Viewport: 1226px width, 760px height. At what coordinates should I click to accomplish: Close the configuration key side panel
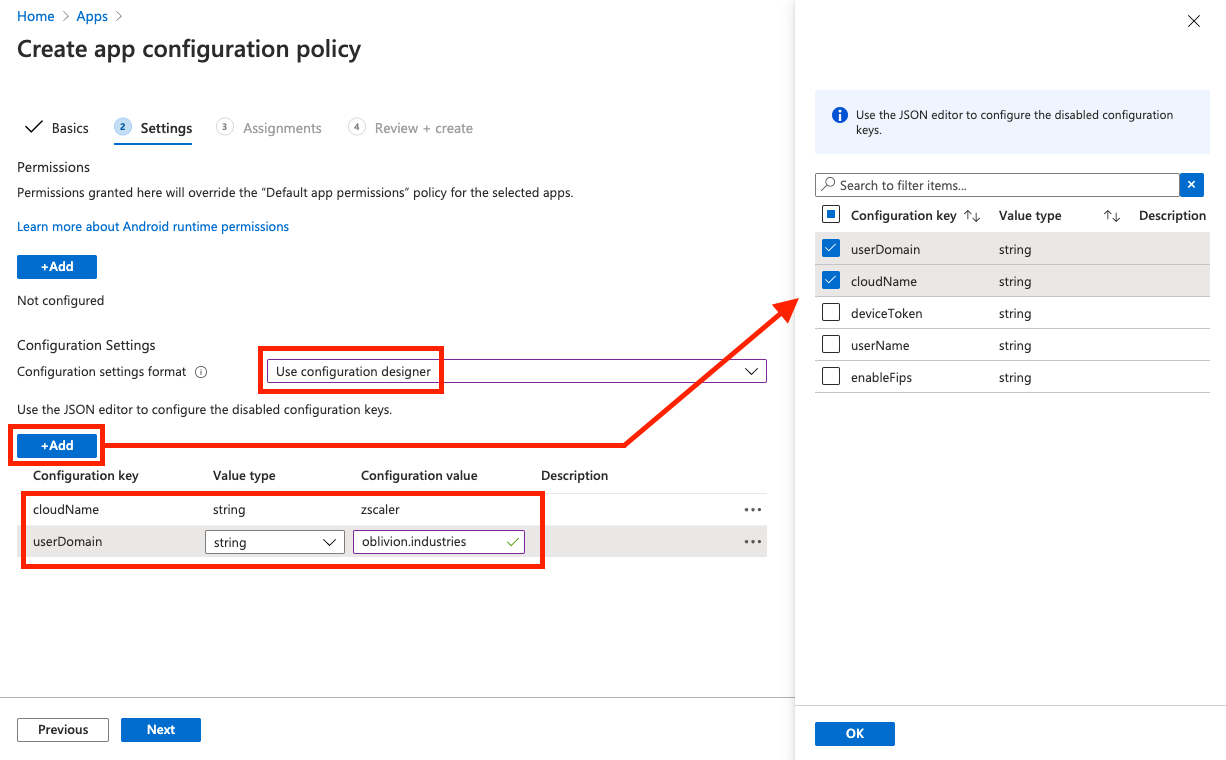[1193, 21]
